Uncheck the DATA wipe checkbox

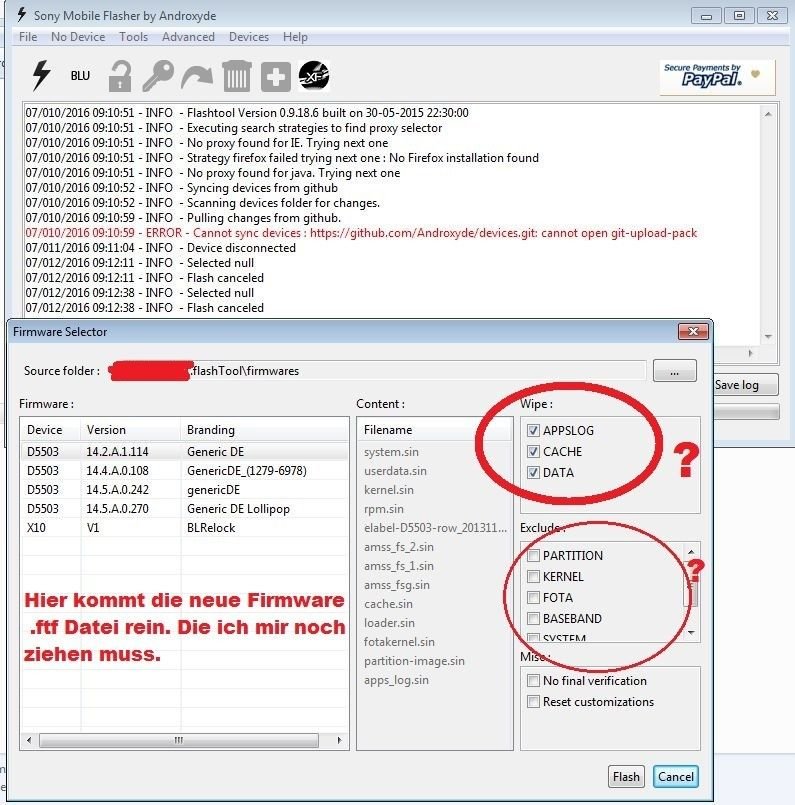(533, 472)
